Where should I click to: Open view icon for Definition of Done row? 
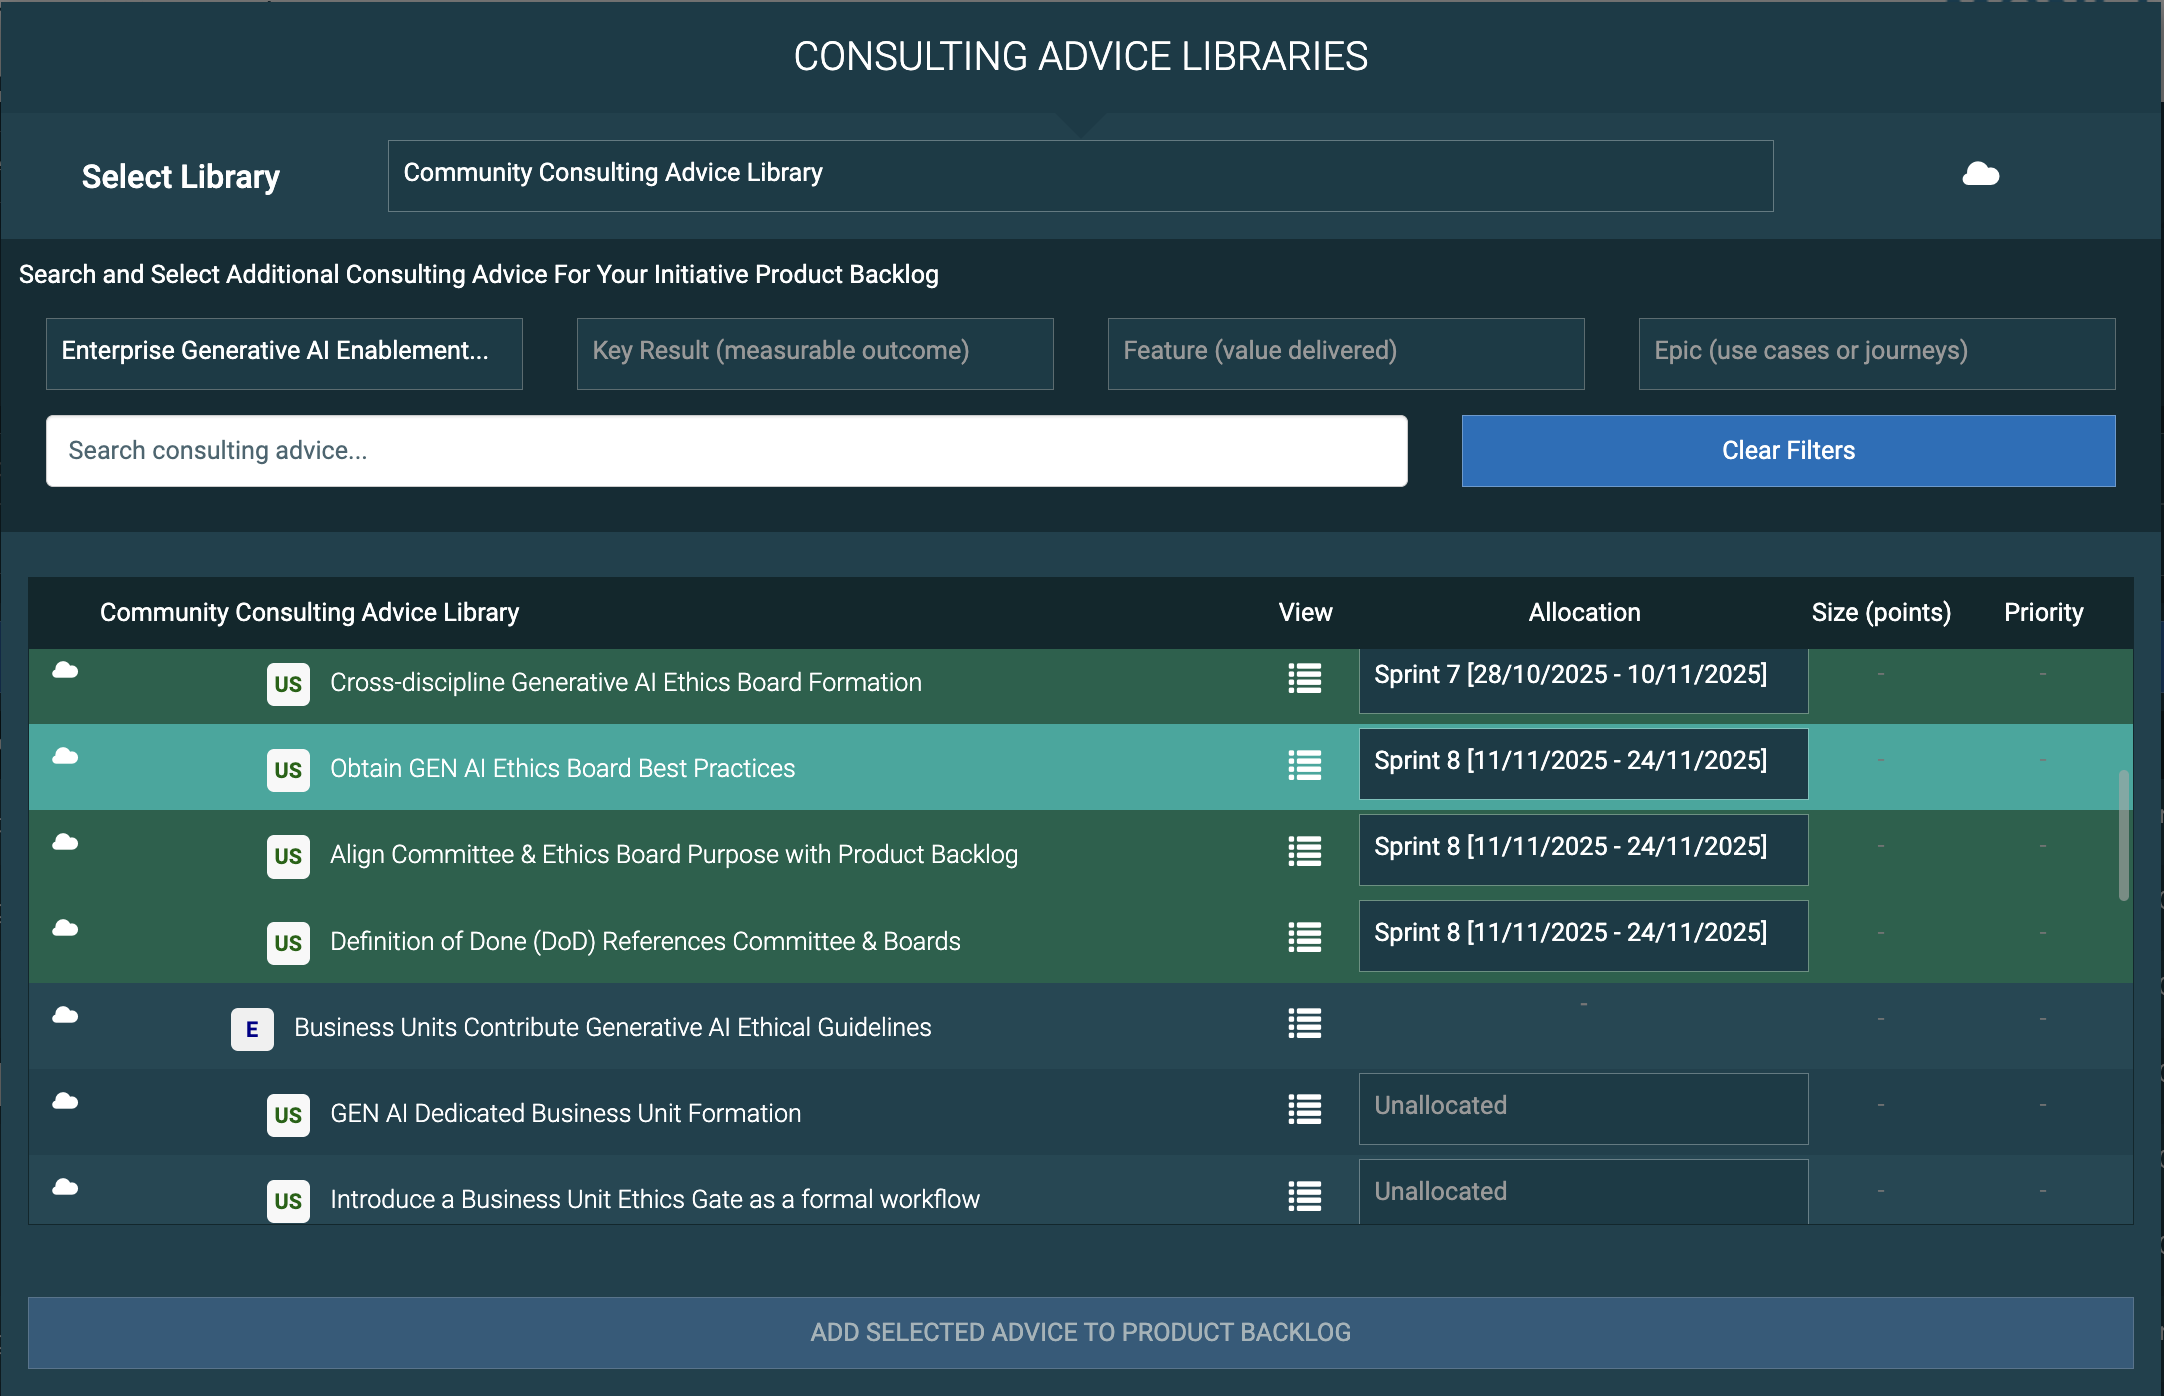pyautogui.click(x=1304, y=938)
